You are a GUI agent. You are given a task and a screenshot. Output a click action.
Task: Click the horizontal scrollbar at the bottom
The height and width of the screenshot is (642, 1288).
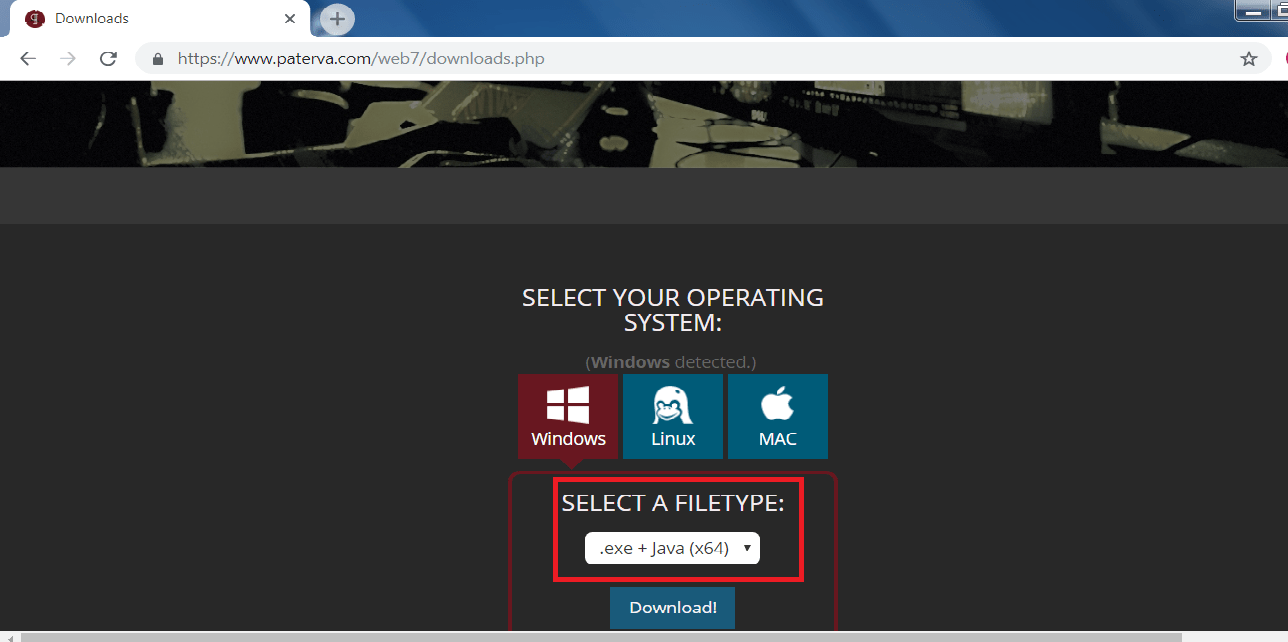tap(600, 636)
